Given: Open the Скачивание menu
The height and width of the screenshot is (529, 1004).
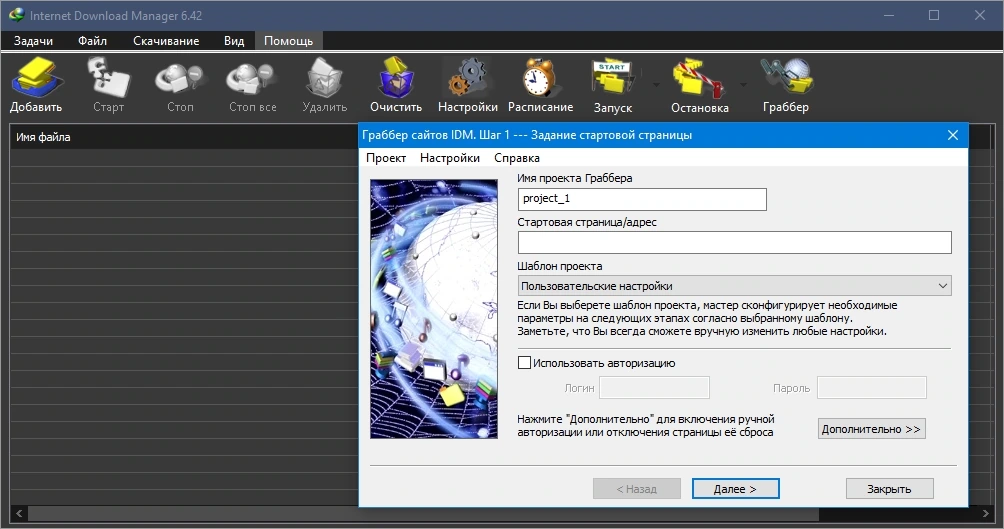Looking at the screenshot, I should (166, 41).
